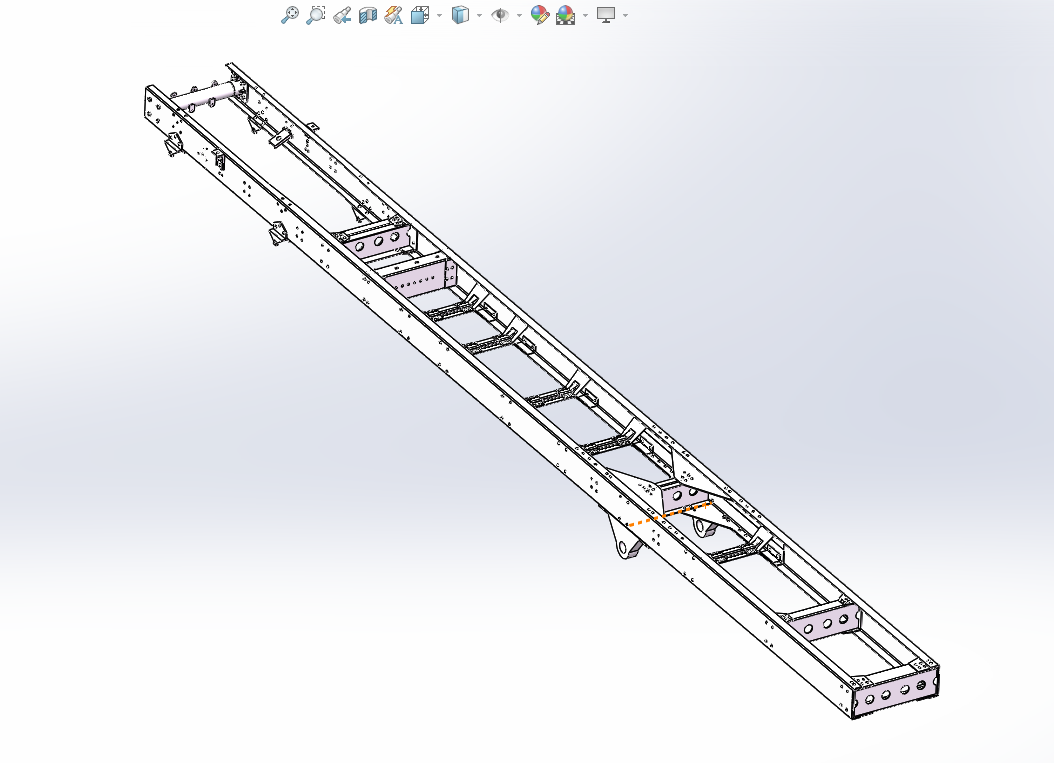Expand the View Settings dropdown arrow
The height and width of the screenshot is (763, 1054).
pos(626,15)
